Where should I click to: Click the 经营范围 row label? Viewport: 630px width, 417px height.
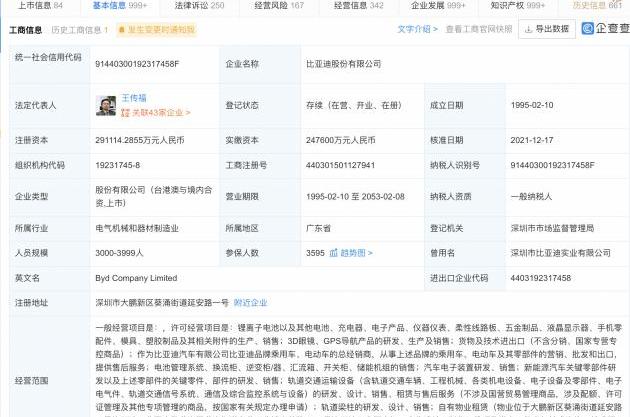coord(31,380)
